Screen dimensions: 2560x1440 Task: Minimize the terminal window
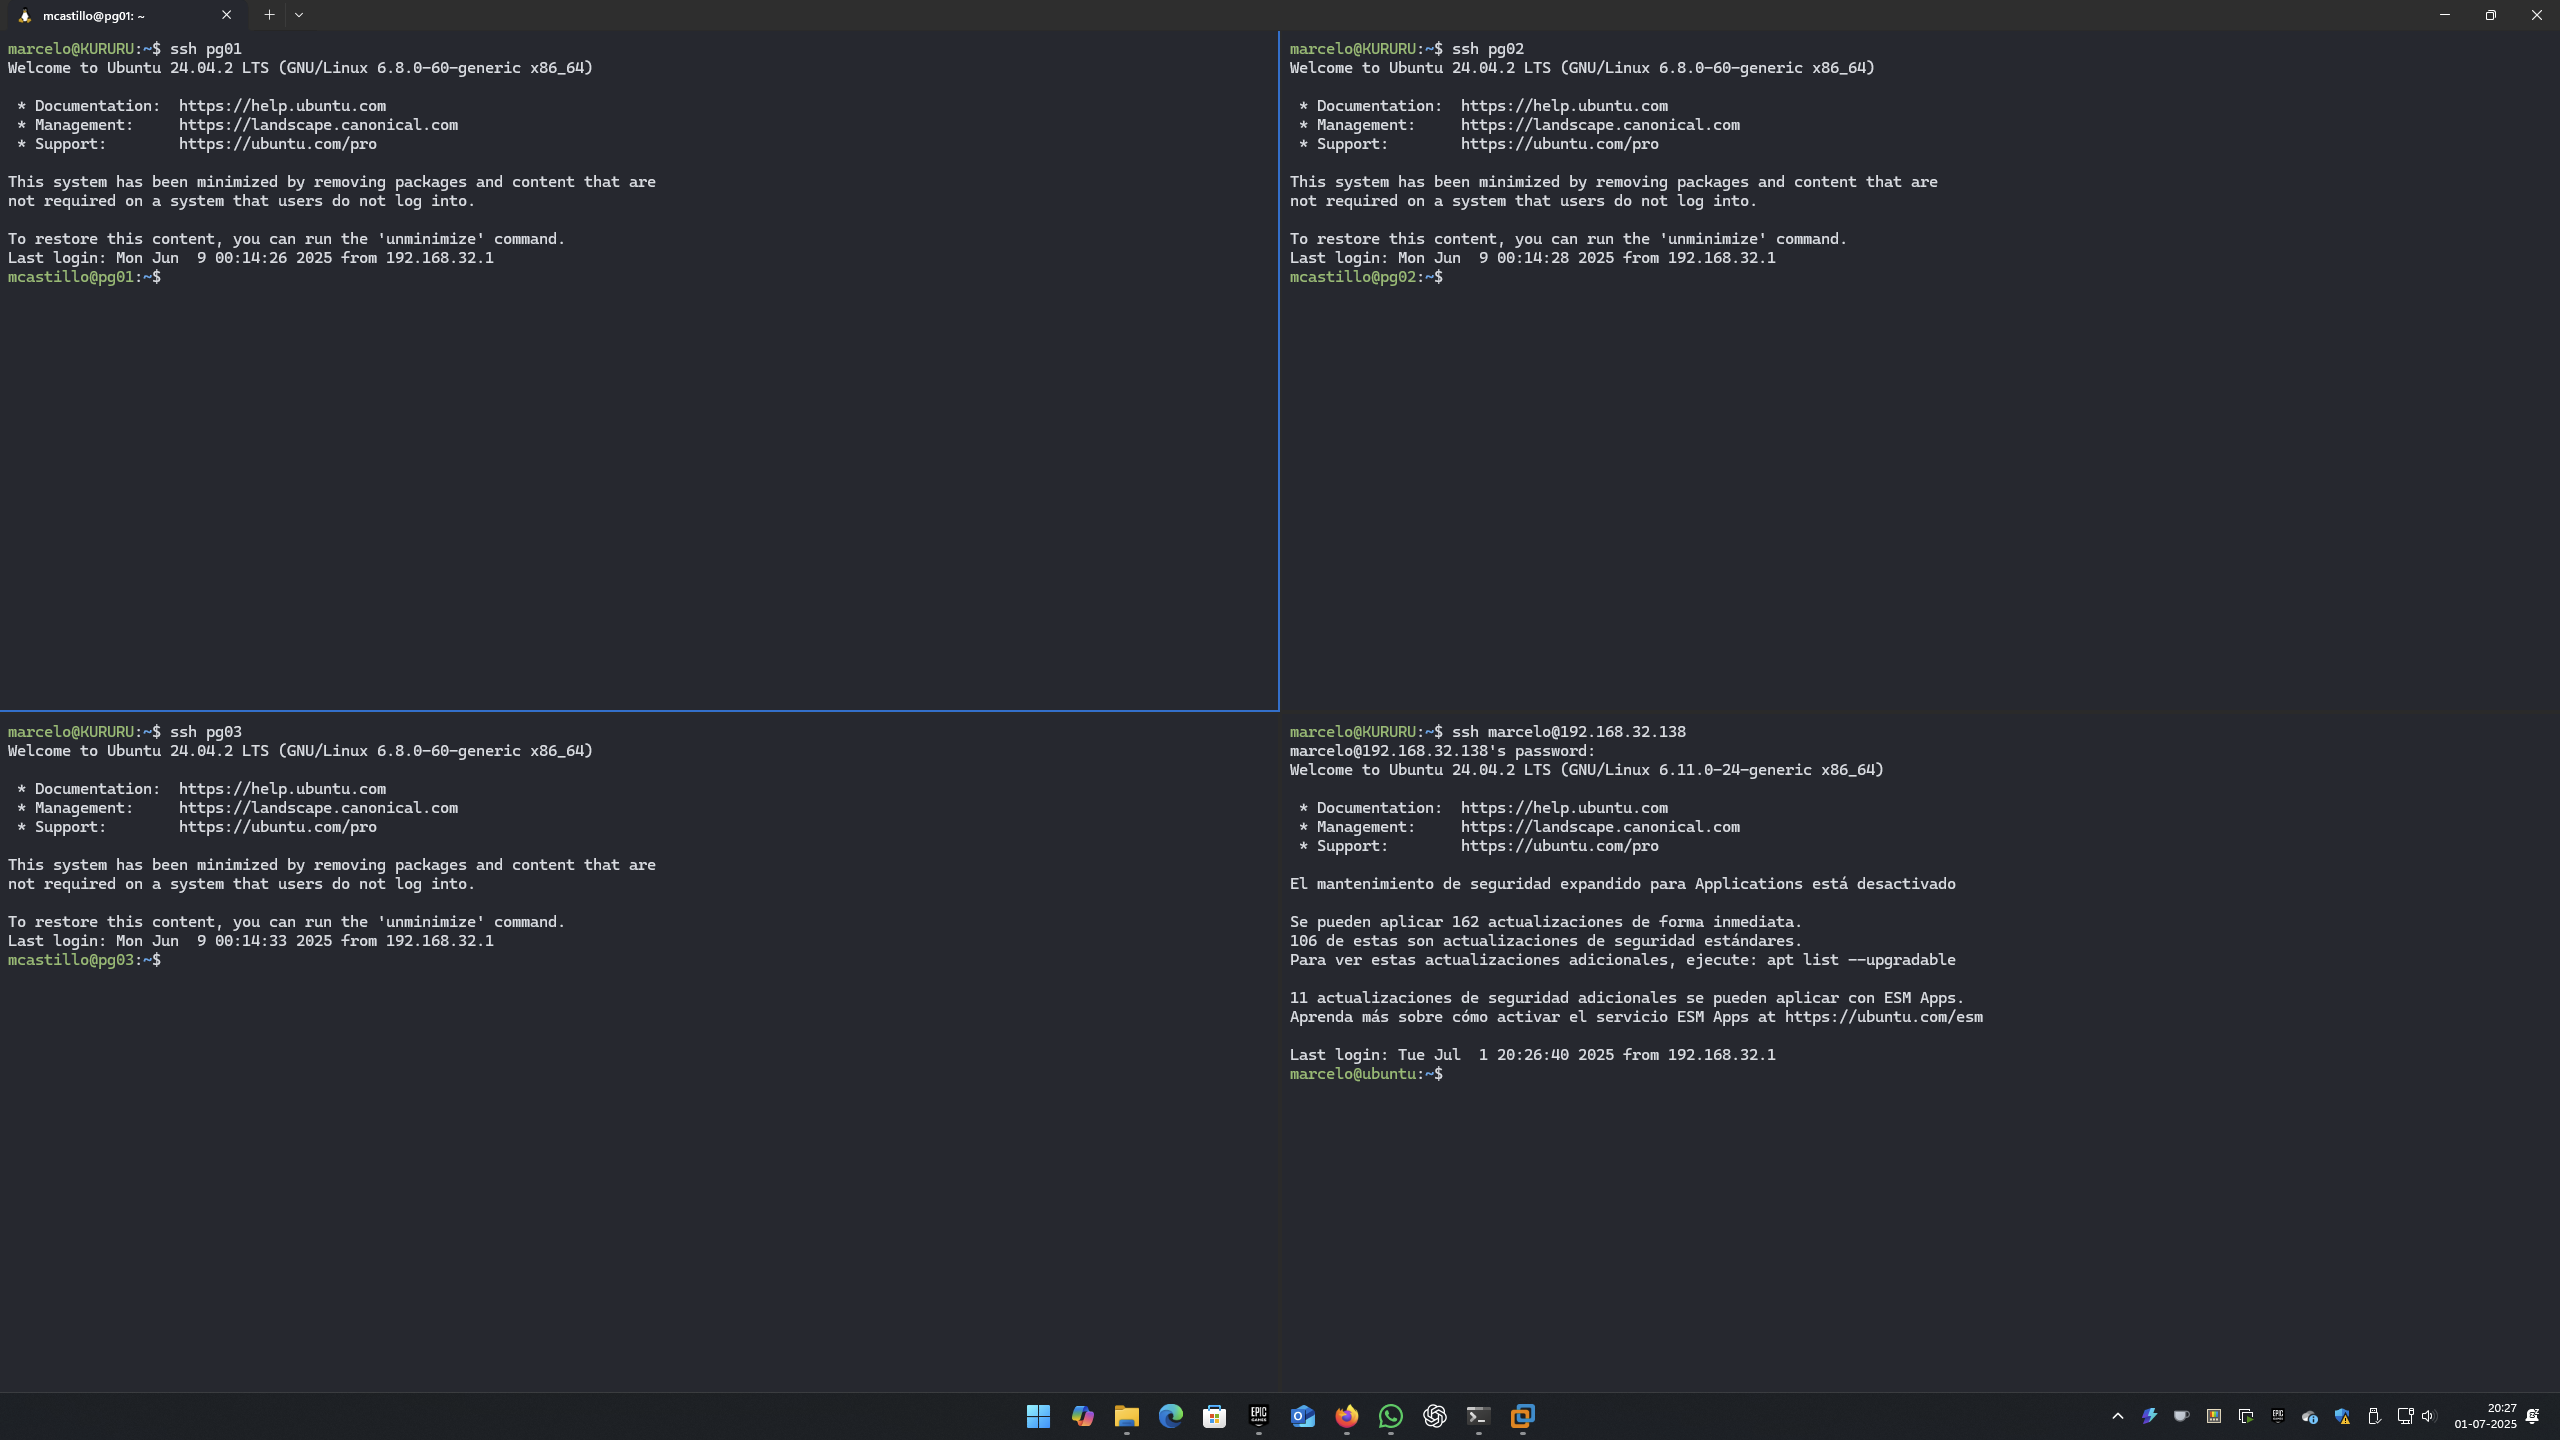coord(2445,15)
